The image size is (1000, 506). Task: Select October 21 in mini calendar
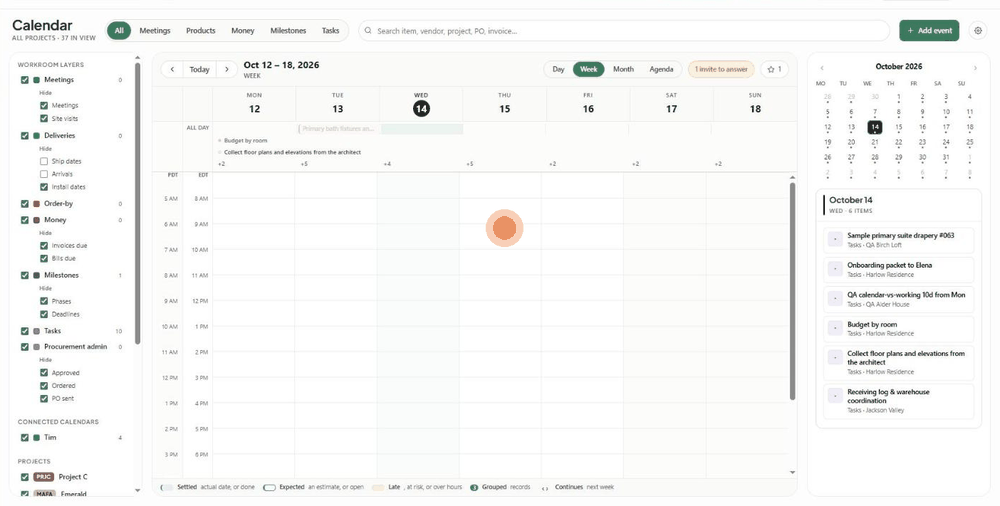(875, 142)
